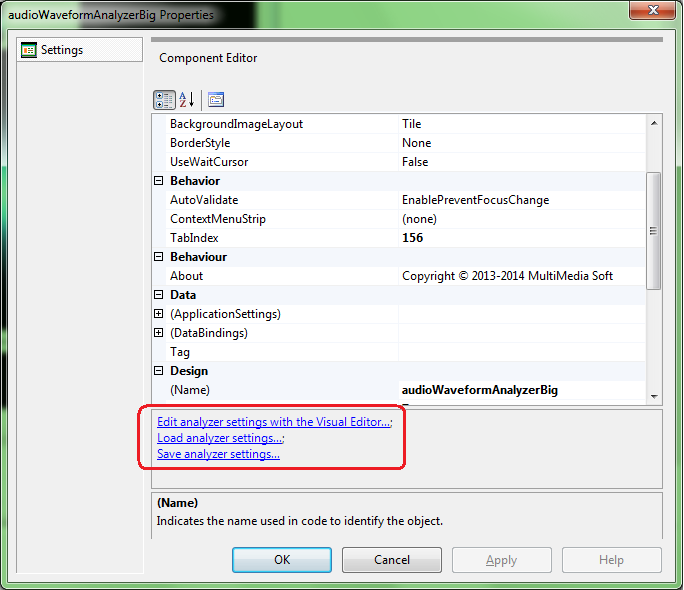
Task: Collapse the Data category
Action: point(158,295)
